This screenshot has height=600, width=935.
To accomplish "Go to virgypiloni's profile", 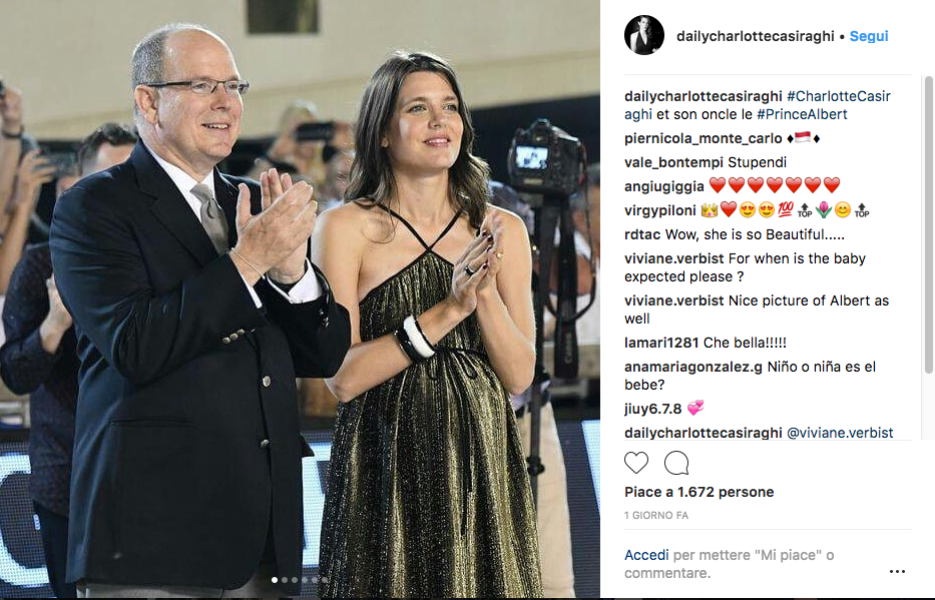I will click(x=660, y=210).
